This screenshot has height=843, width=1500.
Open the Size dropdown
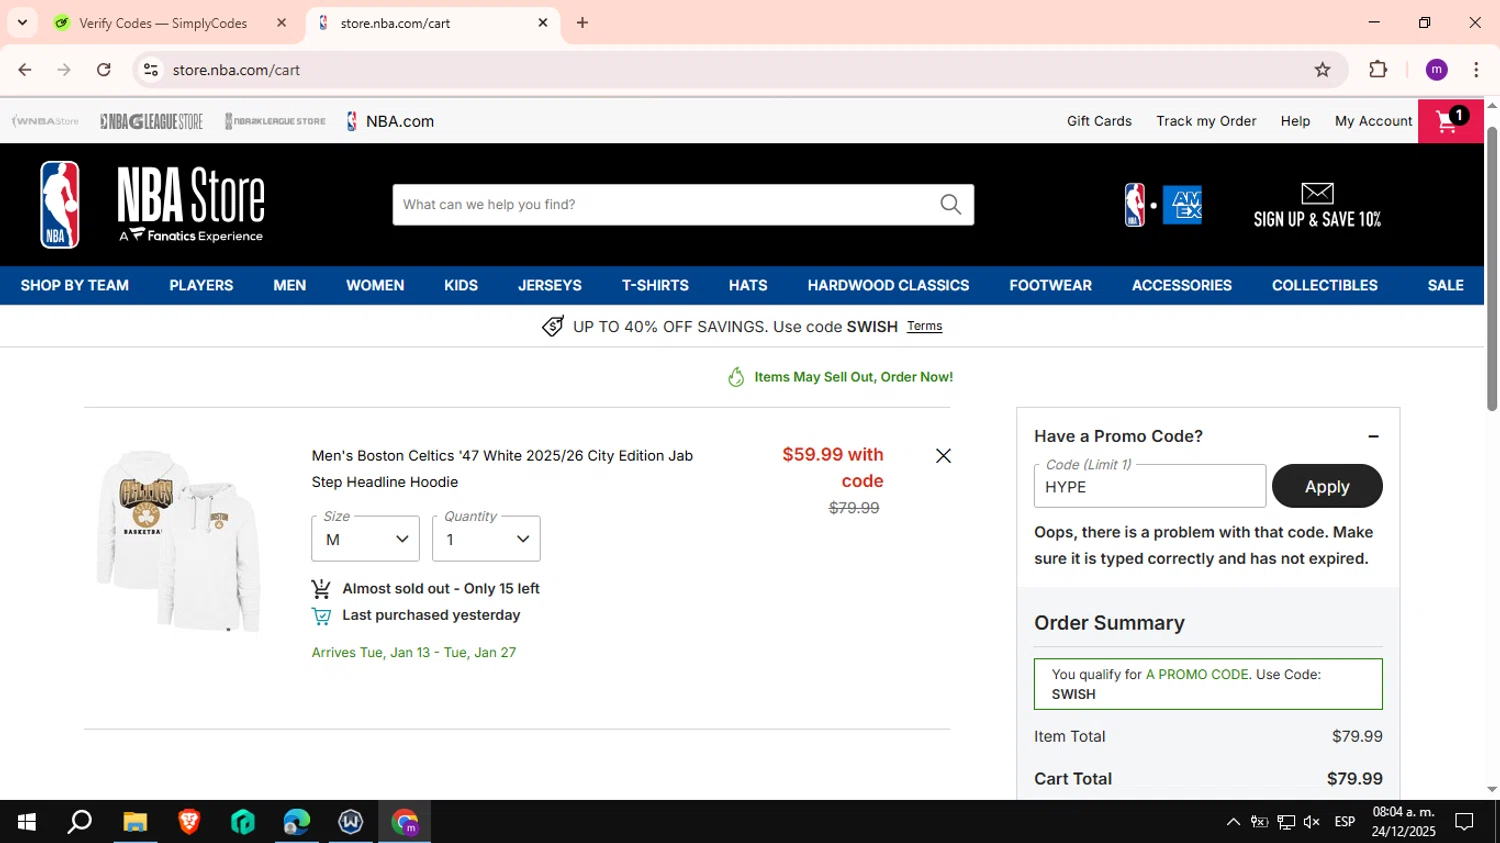365,539
